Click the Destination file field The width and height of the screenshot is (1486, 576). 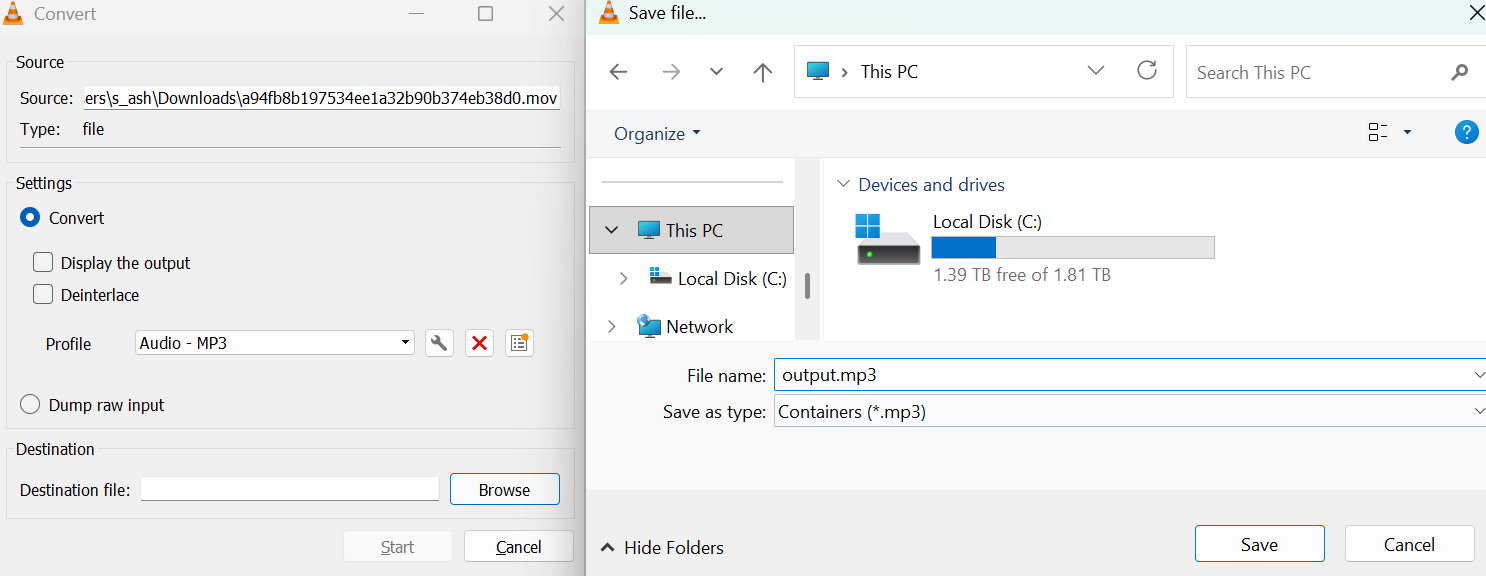click(290, 489)
